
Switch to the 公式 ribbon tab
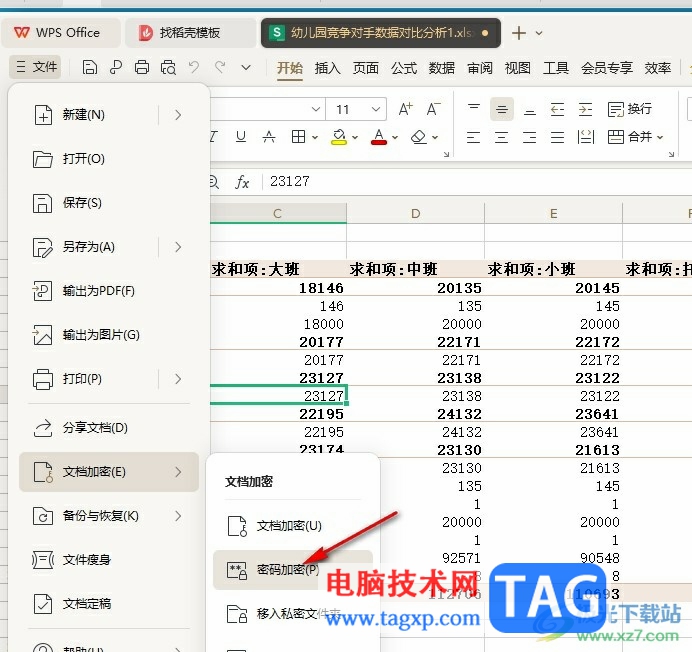tap(404, 68)
